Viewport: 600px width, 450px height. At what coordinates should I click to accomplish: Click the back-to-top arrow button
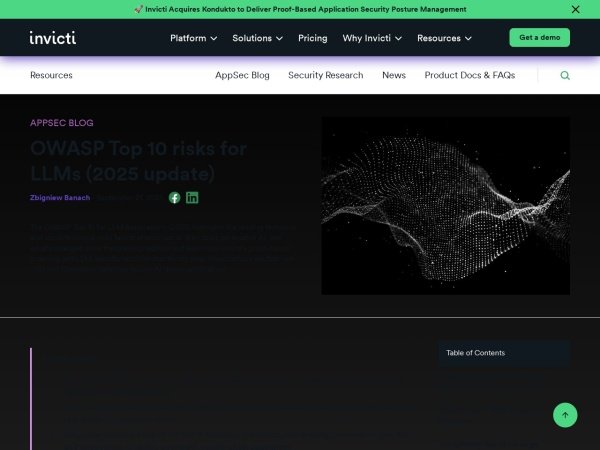565,415
